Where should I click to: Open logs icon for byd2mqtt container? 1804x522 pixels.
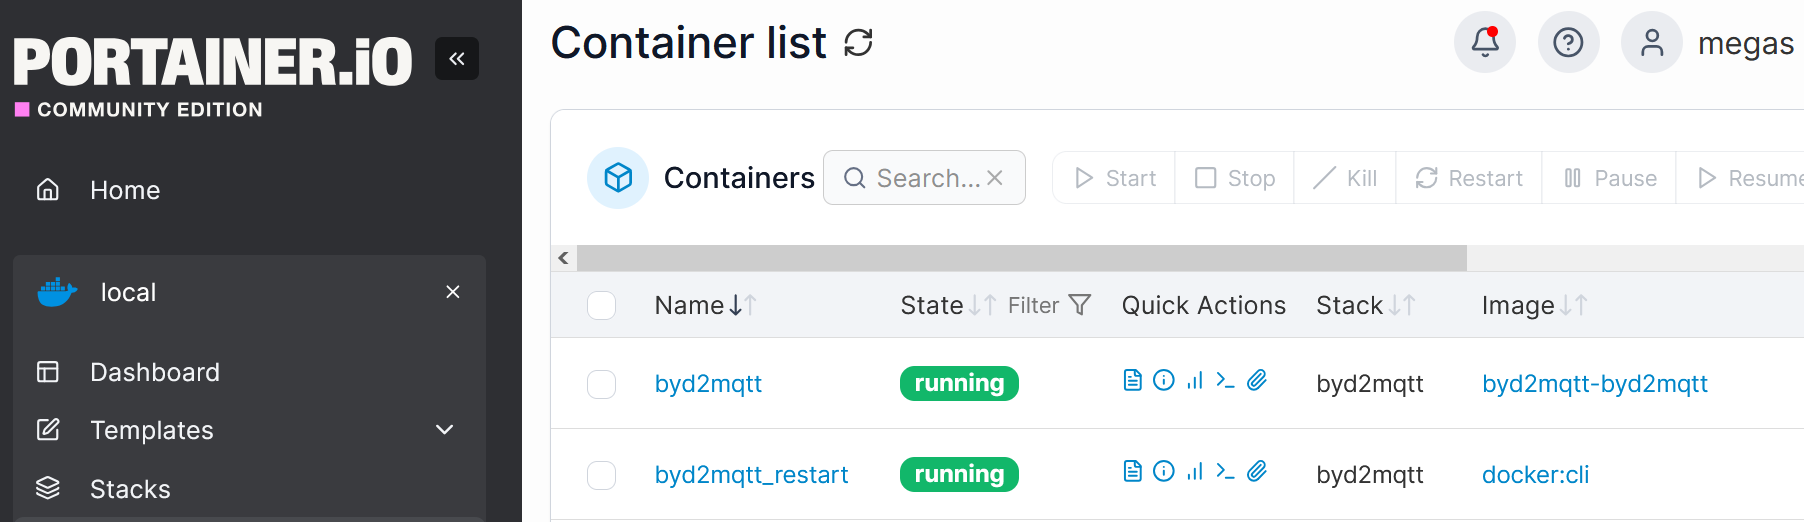point(1132,380)
